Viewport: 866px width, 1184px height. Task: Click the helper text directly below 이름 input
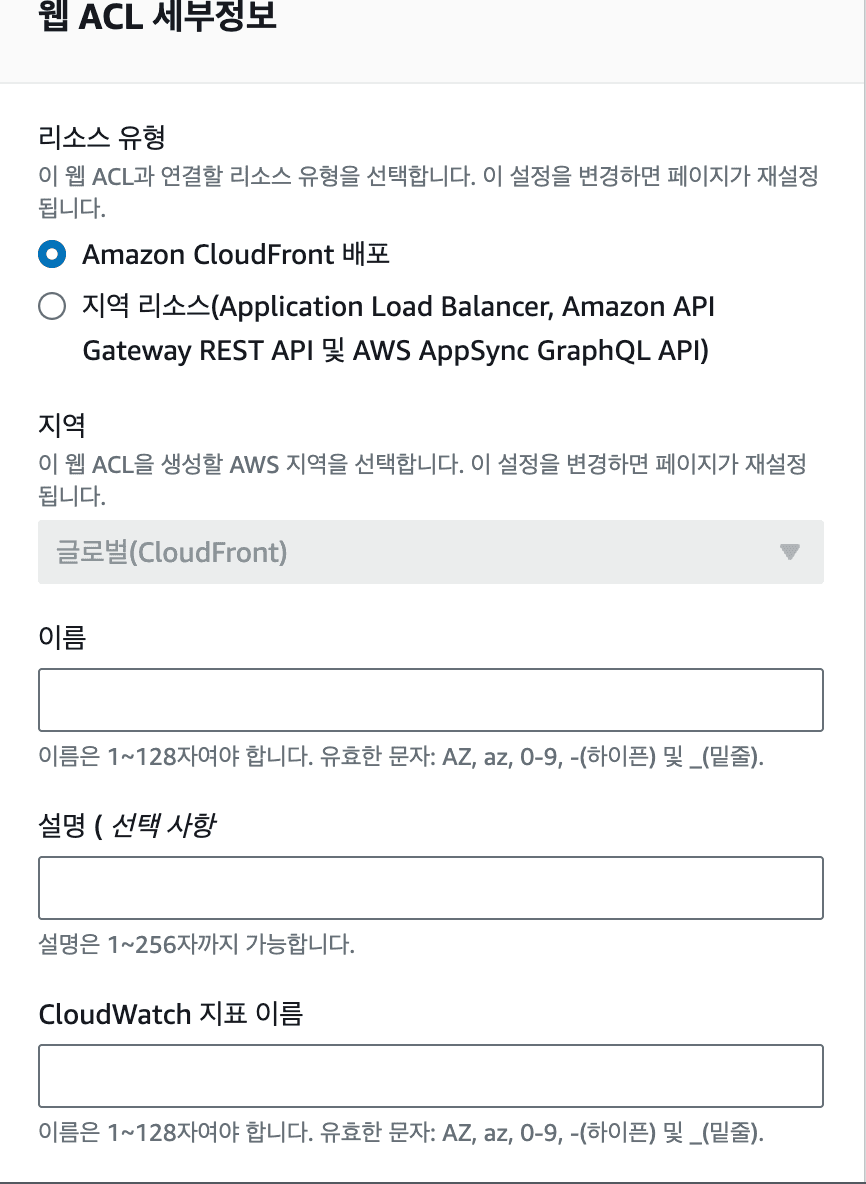(x=401, y=757)
